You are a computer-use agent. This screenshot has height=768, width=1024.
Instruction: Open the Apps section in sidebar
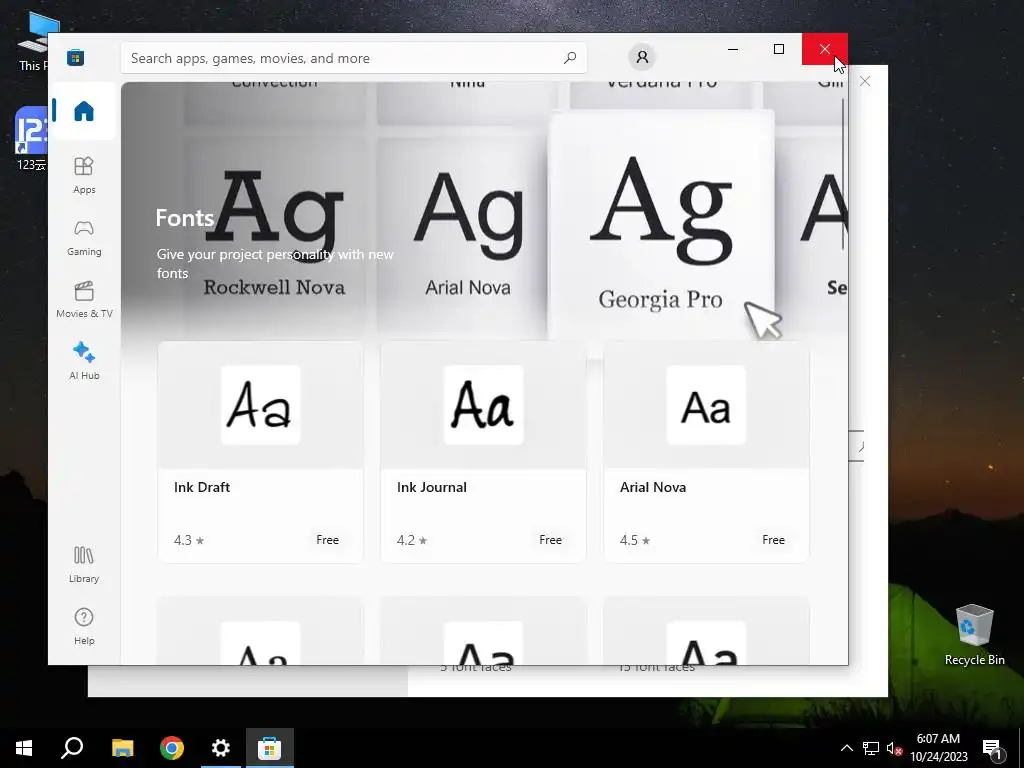click(x=84, y=175)
